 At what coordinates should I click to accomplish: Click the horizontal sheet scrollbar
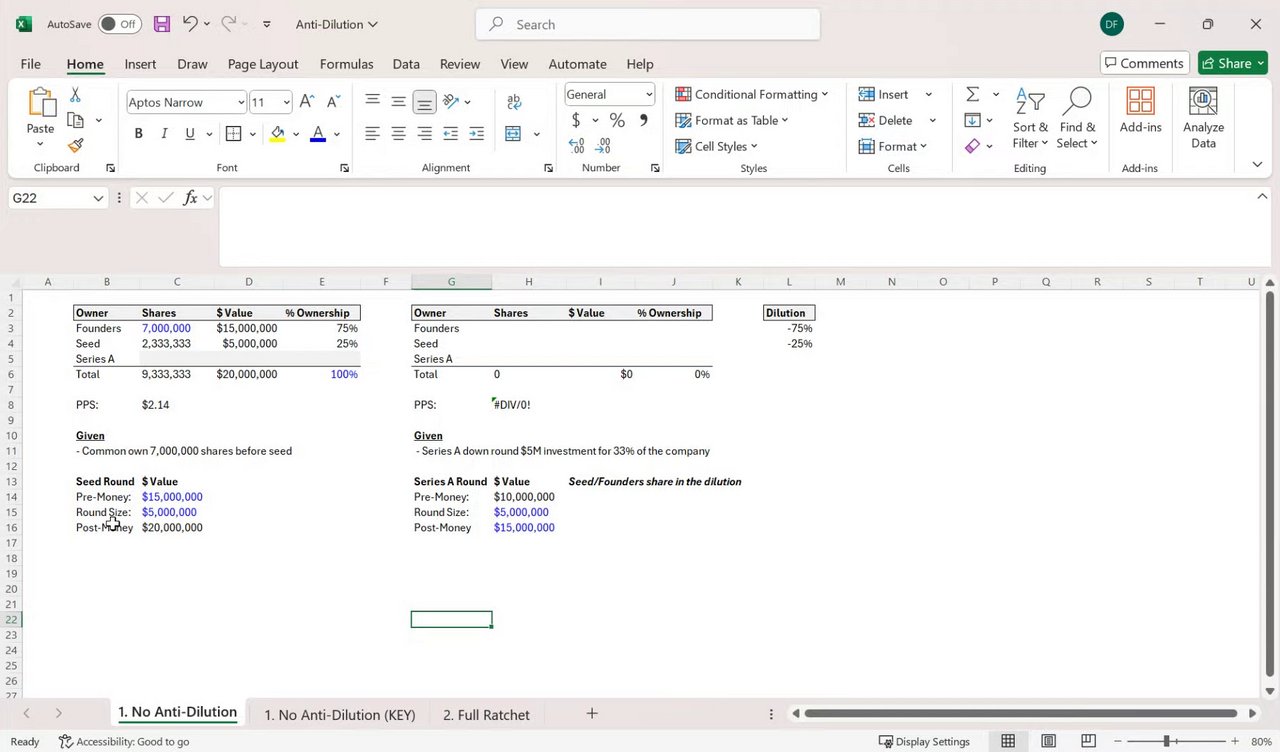[1023, 714]
